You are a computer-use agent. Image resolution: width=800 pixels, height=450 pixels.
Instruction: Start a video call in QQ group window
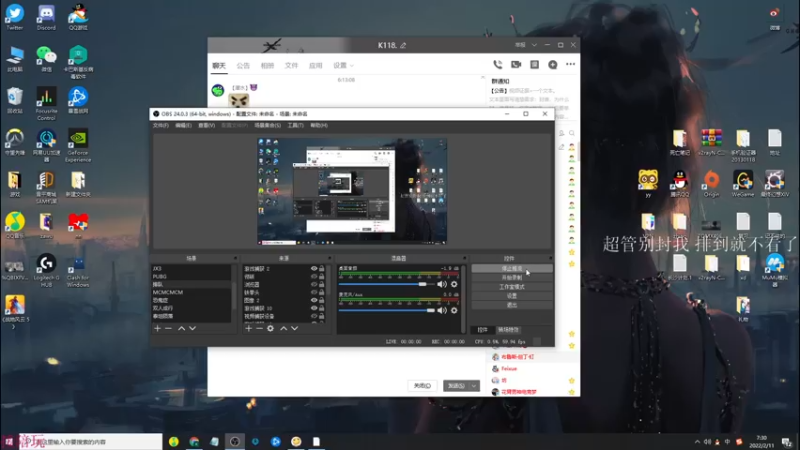click(x=516, y=65)
